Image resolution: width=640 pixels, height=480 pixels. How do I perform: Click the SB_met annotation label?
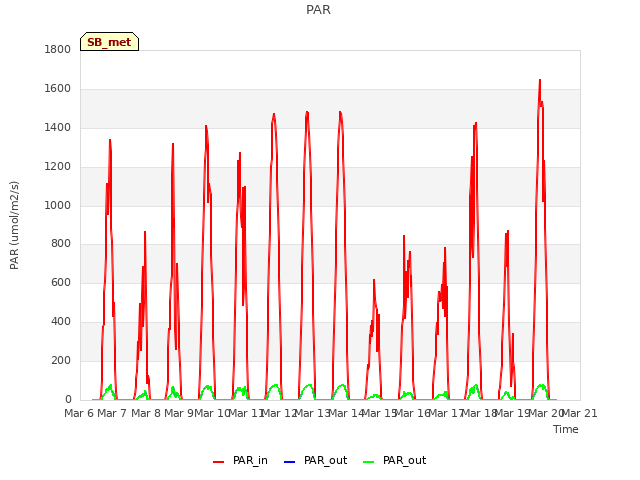click(109, 42)
